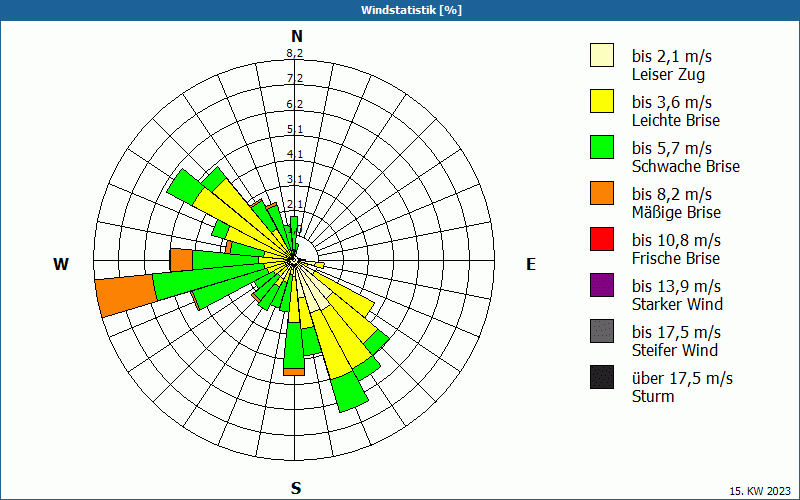Click the 'Steifer Wind' legend text
Viewport: 800px width, 500px height.
(x=674, y=350)
